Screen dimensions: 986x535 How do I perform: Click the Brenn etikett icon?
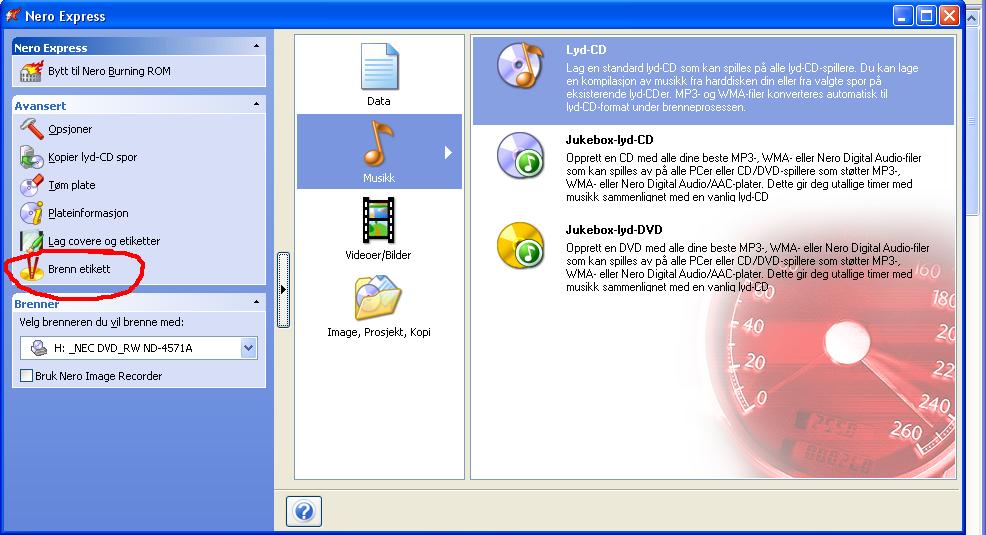coord(31,268)
